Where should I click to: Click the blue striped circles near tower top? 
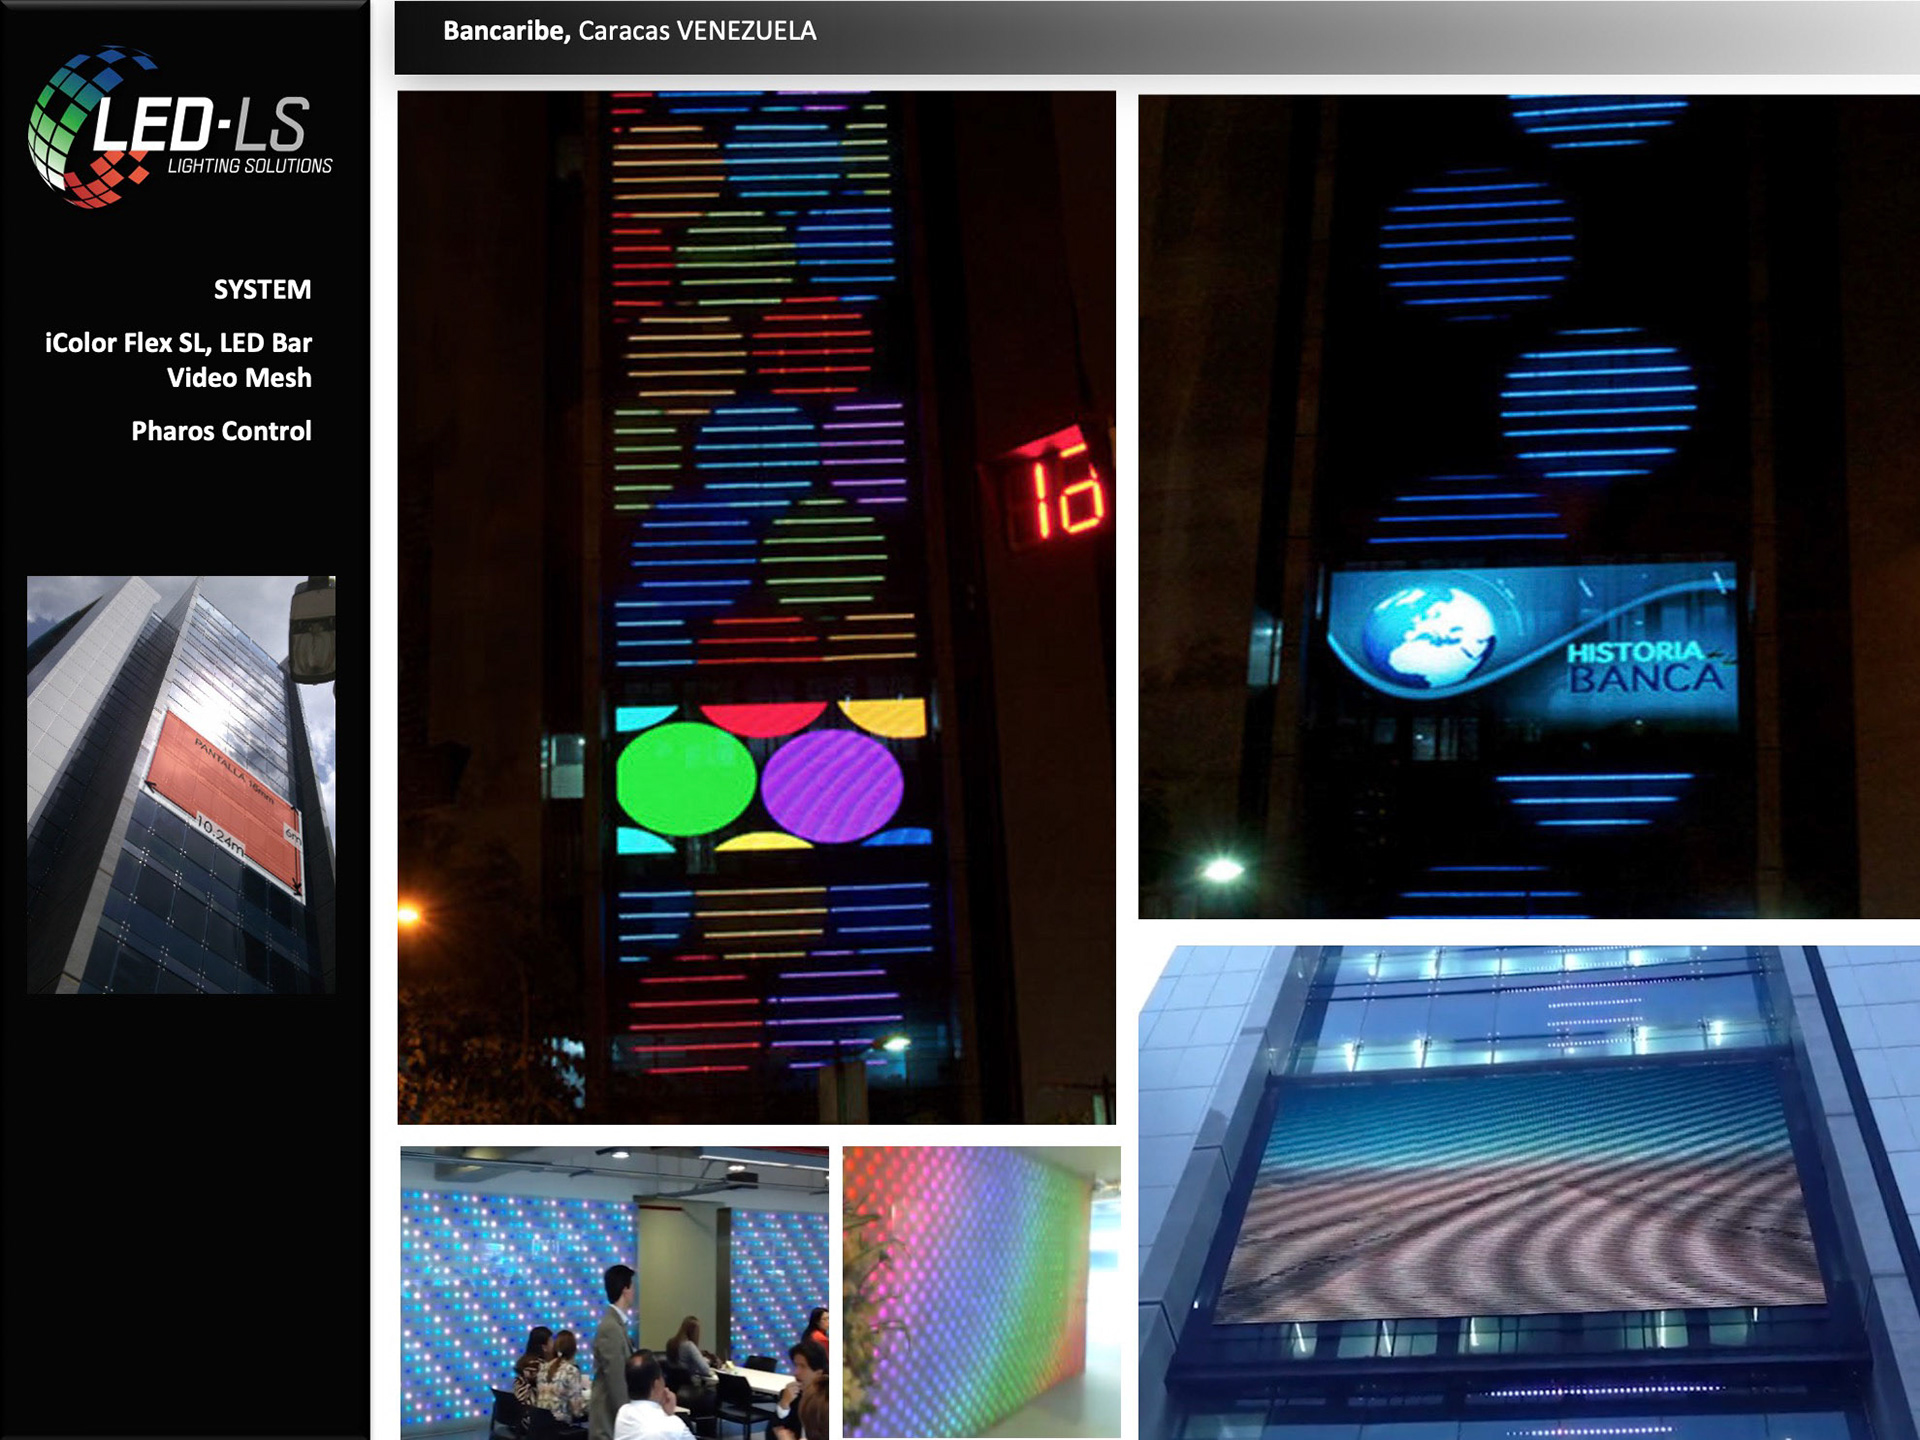click(x=1477, y=244)
